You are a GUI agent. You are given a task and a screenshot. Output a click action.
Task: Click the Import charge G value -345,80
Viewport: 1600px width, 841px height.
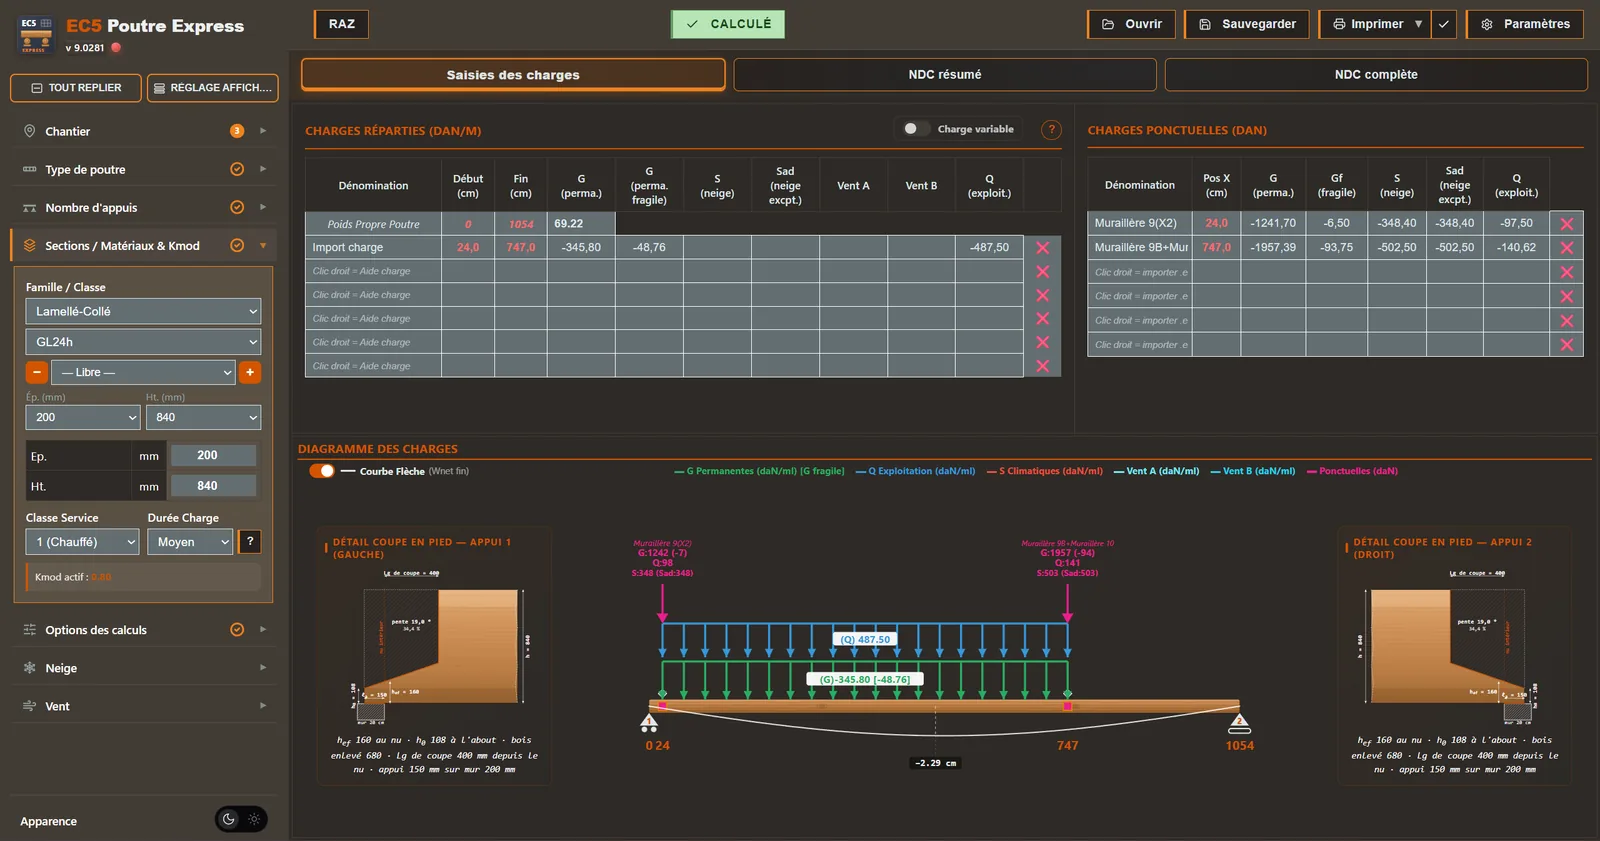coord(581,247)
